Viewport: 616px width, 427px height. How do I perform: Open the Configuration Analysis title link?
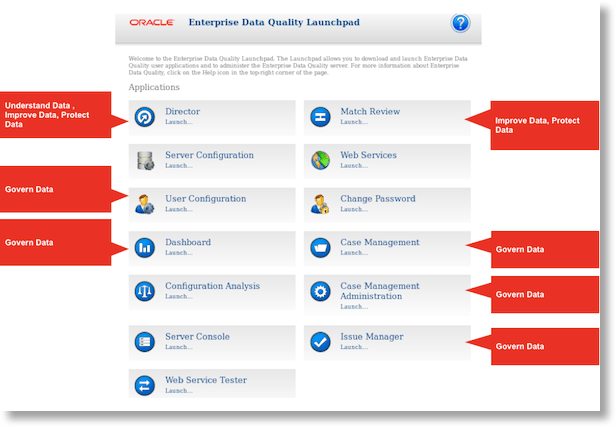point(213,286)
